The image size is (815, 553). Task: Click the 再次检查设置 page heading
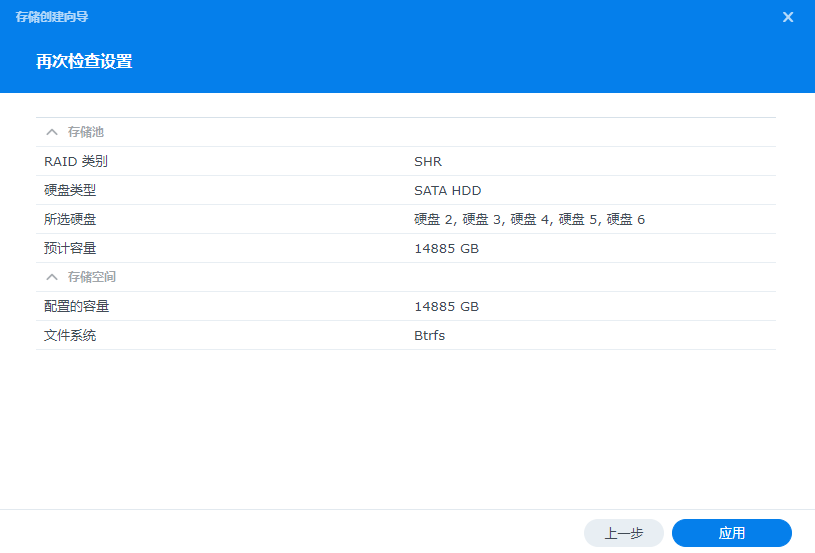click(x=84, y=62)
